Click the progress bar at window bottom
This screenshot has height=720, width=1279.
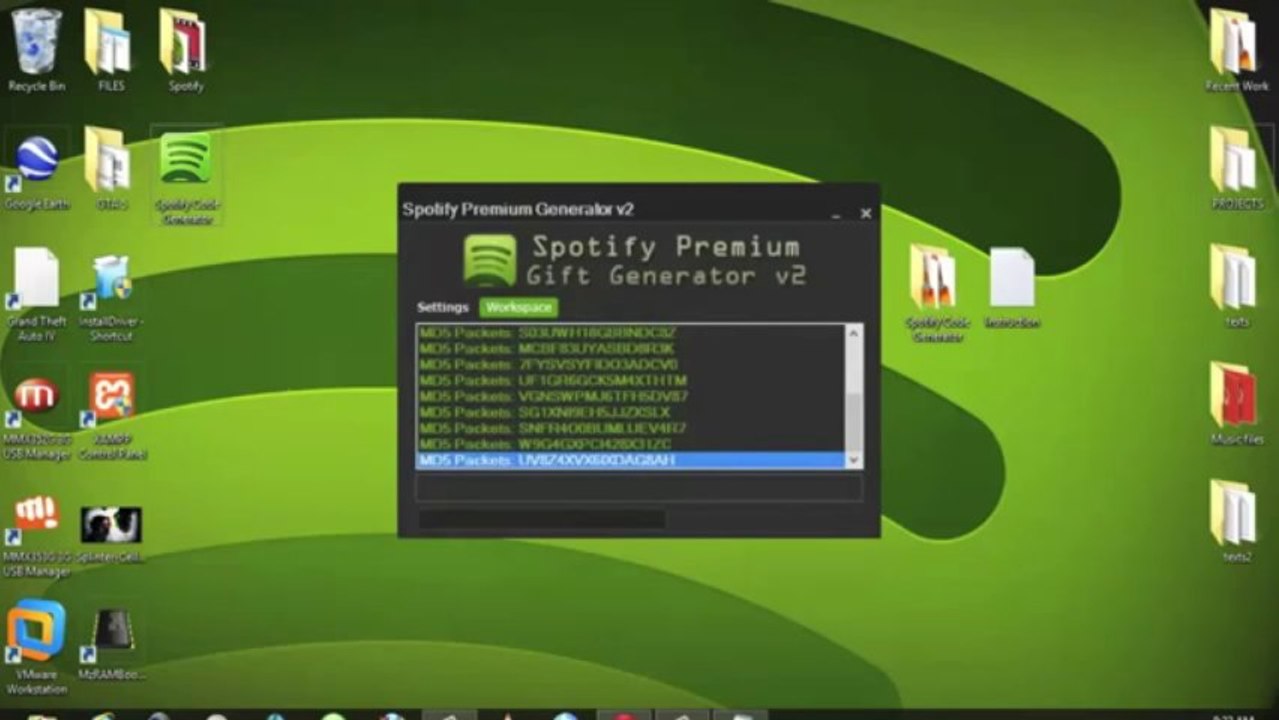coord(541,519)
